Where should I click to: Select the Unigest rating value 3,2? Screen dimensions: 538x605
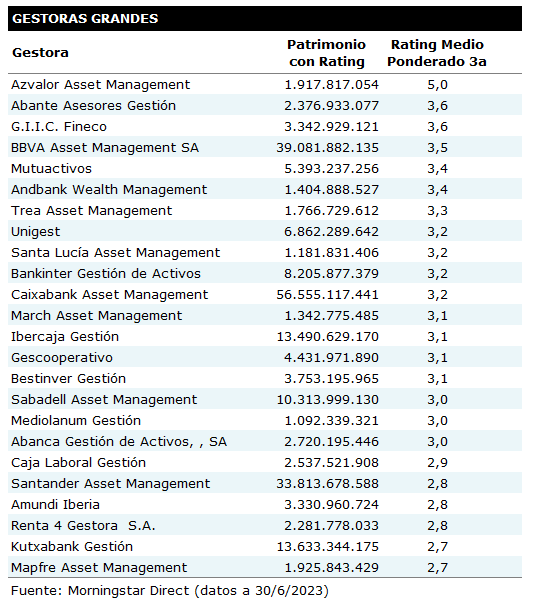pos(437,232)
